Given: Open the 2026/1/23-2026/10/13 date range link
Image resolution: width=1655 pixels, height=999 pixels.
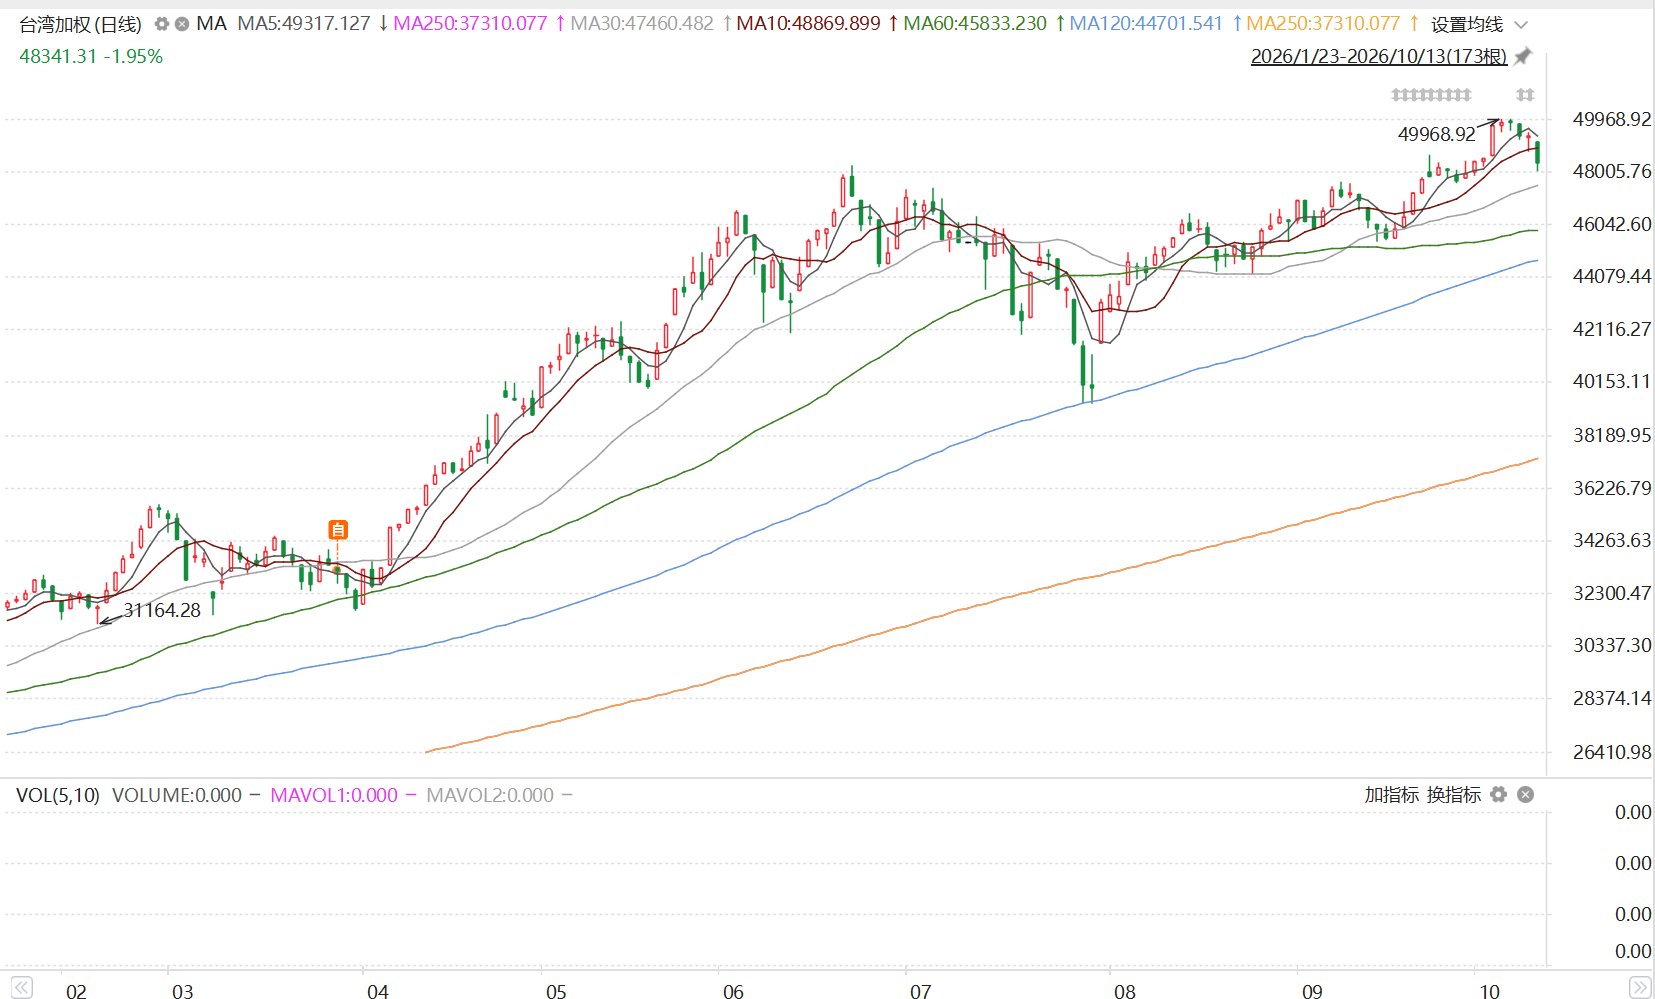Looking at the screenshot, I should pyautogui.click(x=1378, y=56).
